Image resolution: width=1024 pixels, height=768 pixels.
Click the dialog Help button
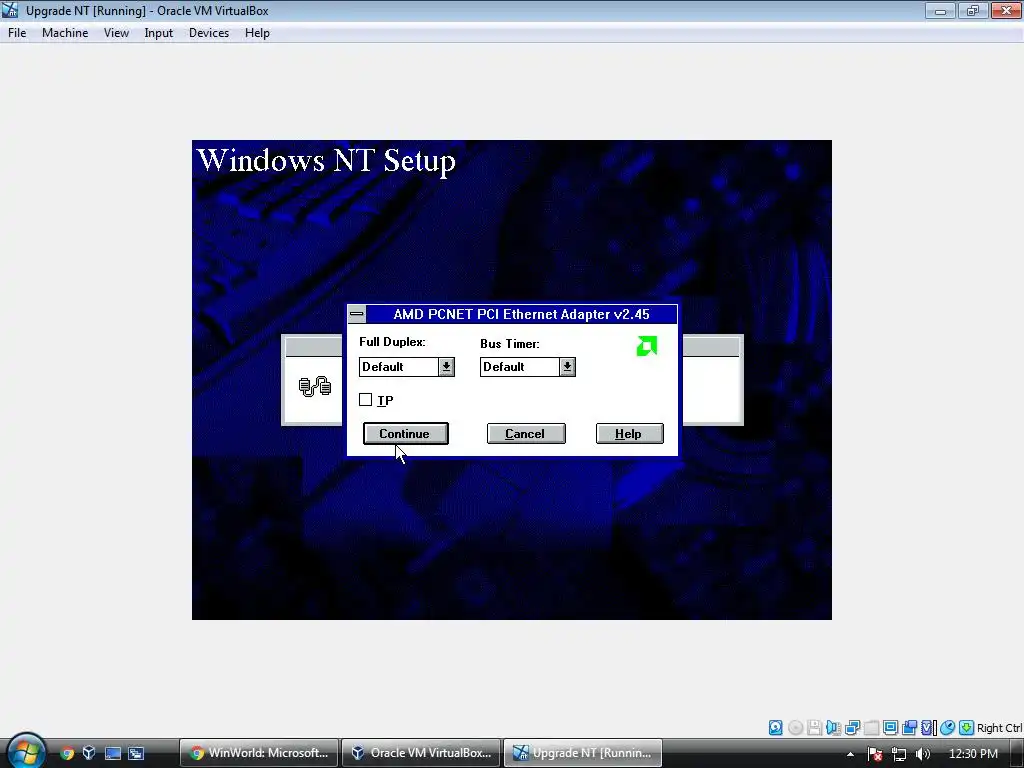tap(630, 434)
